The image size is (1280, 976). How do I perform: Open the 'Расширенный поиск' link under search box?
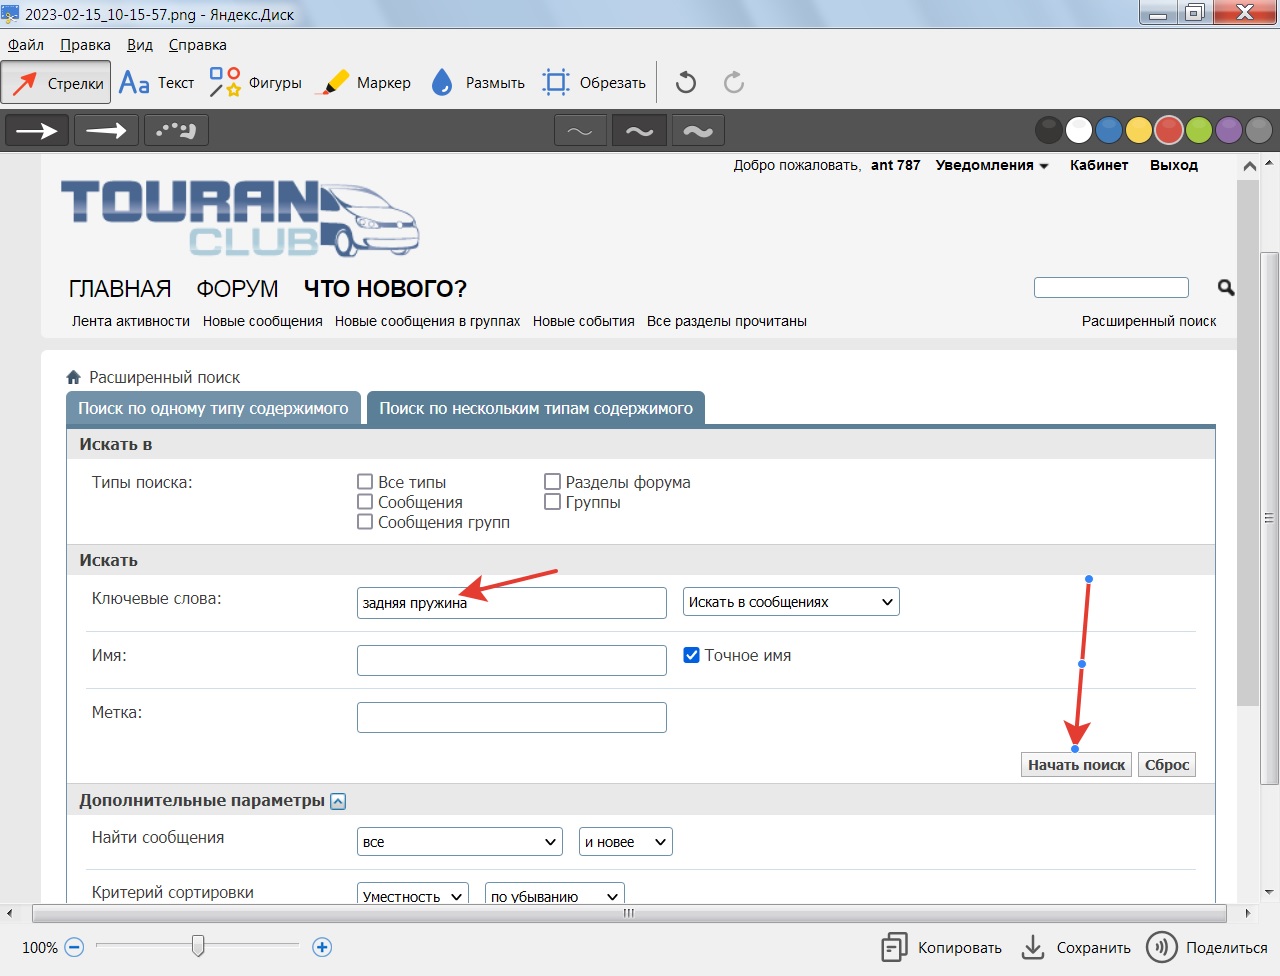click(x=1149, y=321)
